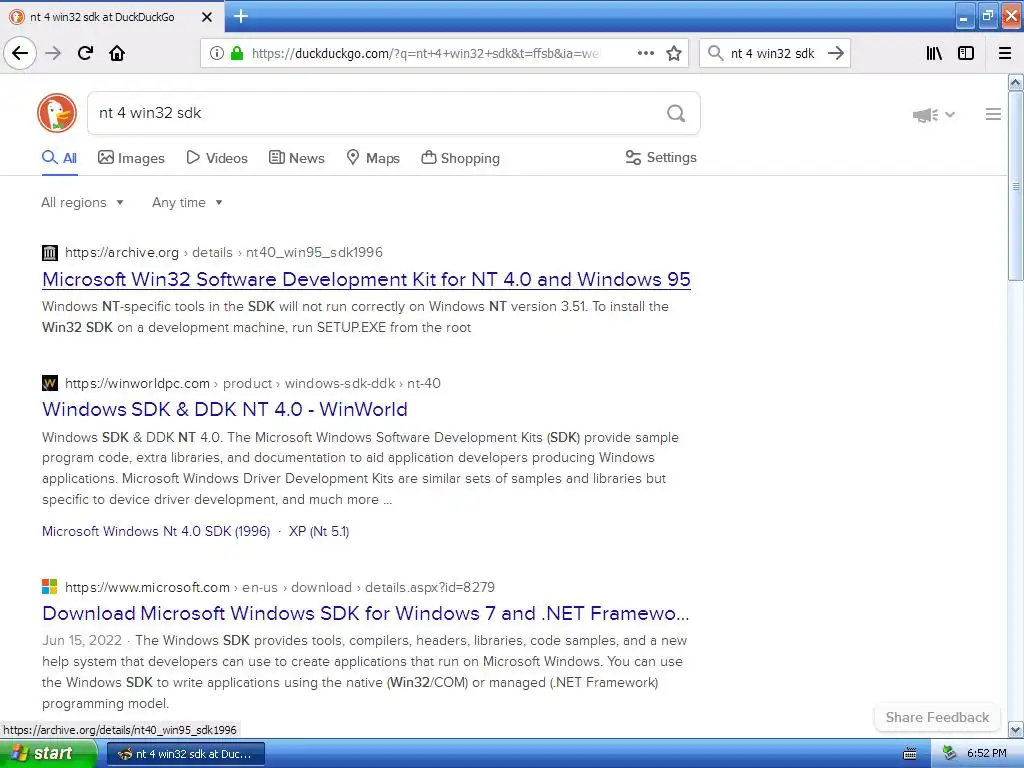Open a new tab with plus button
The image size is (1024, 768).
241,16
